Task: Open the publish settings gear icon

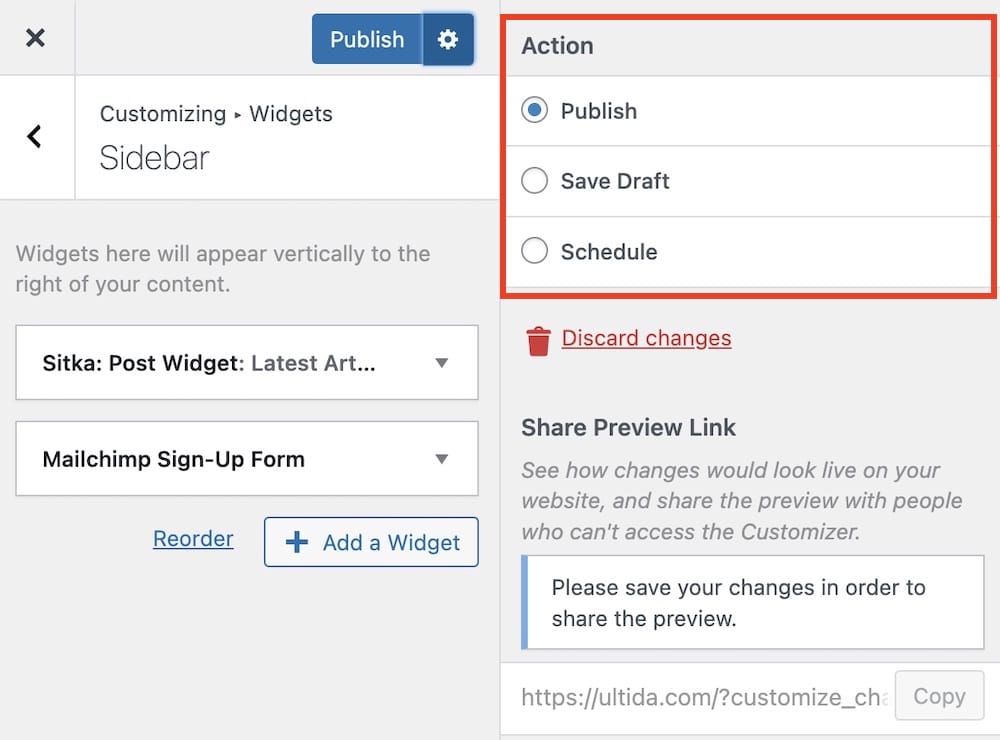Action: coord(448,39)
